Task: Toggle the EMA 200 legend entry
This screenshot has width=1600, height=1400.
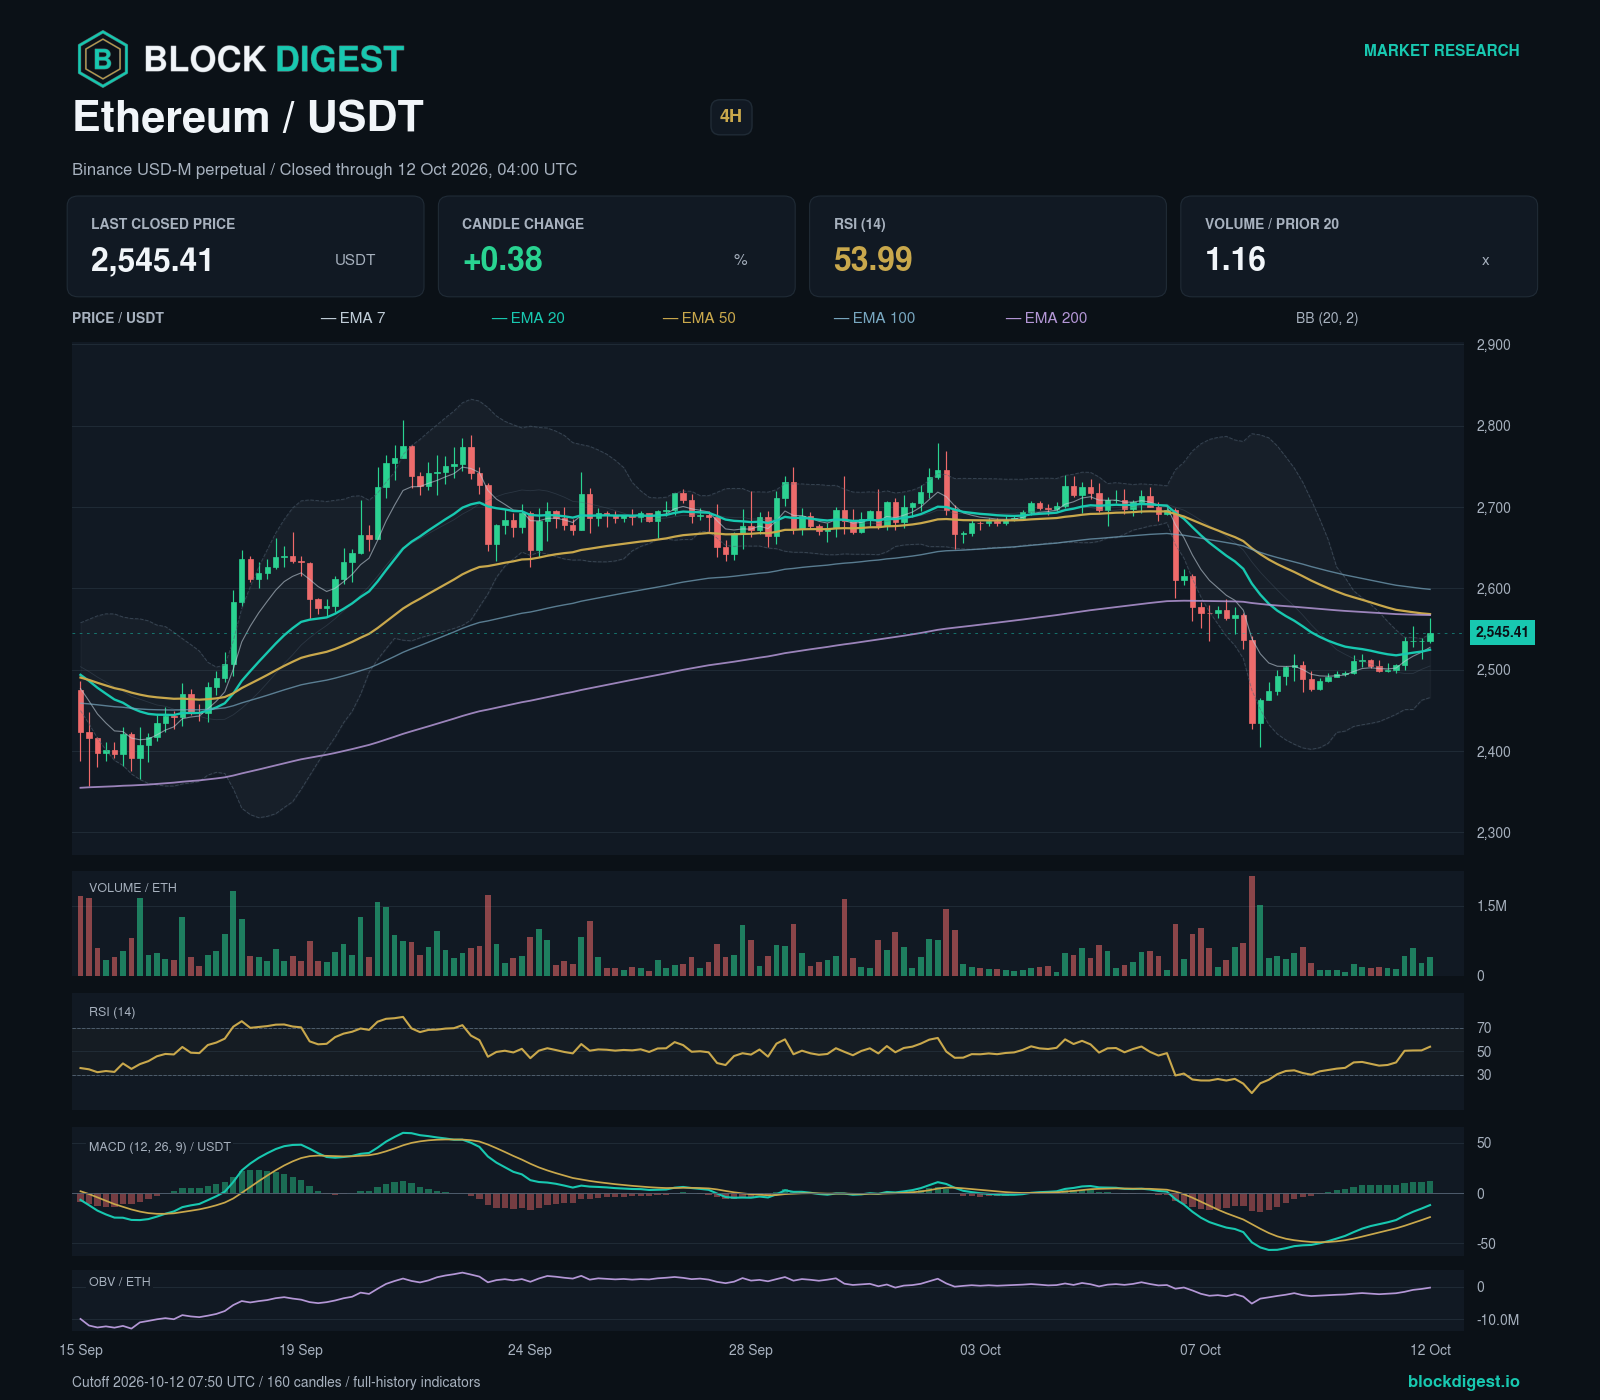Action: [1046, 318]
